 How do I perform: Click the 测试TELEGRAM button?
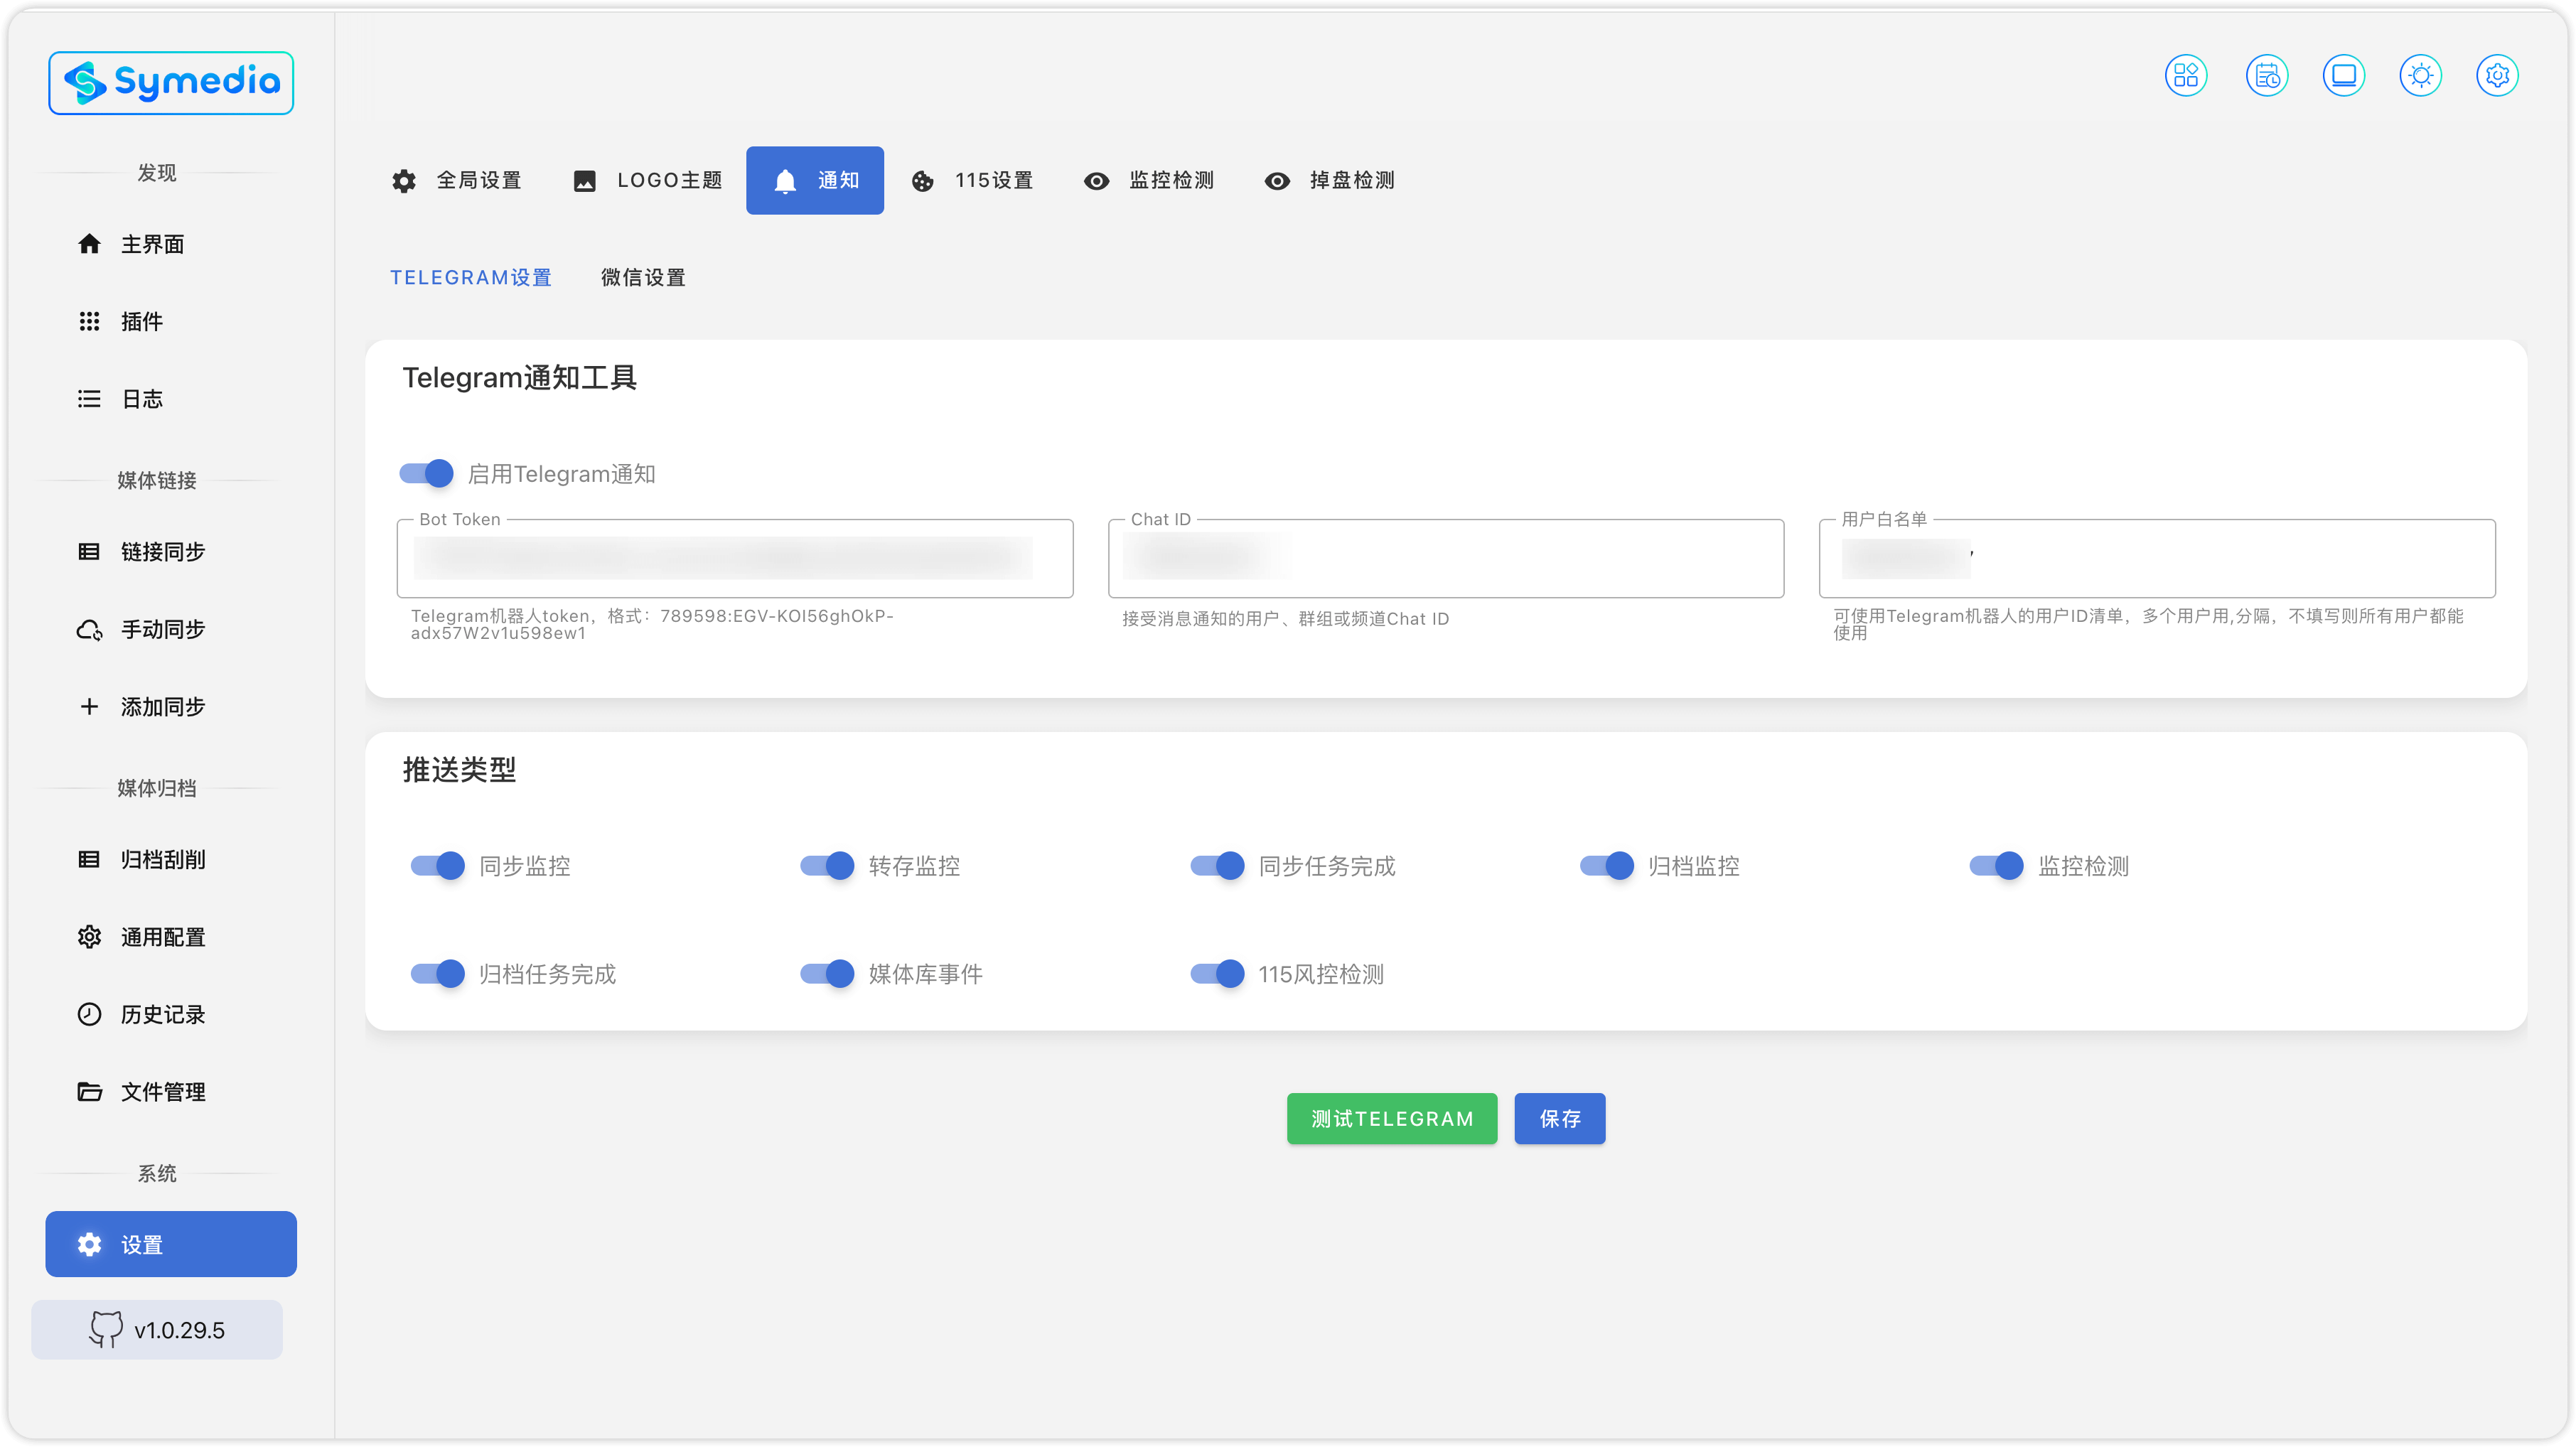[x=1392, y=1119]
